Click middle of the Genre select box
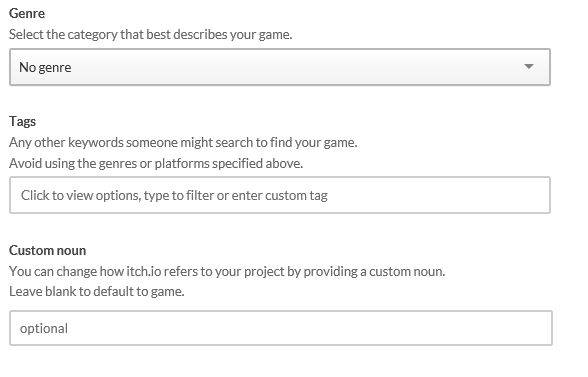 (280, 67)
